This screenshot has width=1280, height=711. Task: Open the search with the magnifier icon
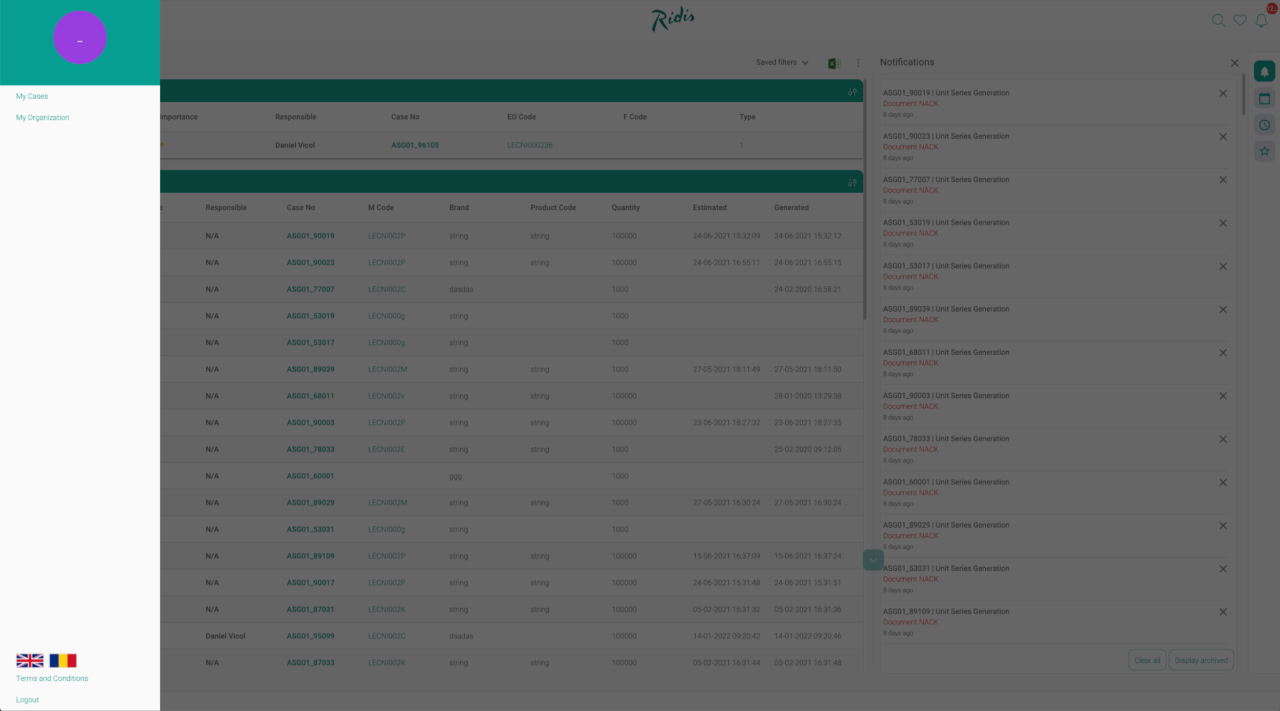coord(1218,20)
